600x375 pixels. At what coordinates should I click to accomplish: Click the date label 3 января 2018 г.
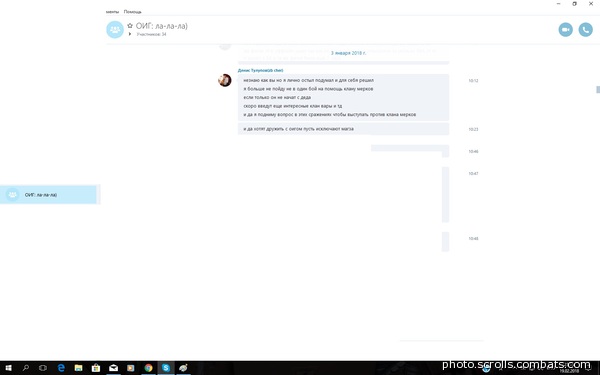(348, 53)
